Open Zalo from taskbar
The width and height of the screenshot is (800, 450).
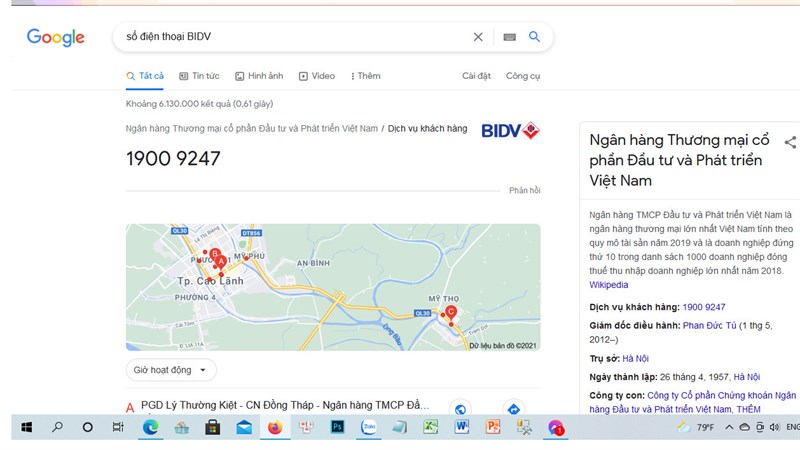pos(368,427)
